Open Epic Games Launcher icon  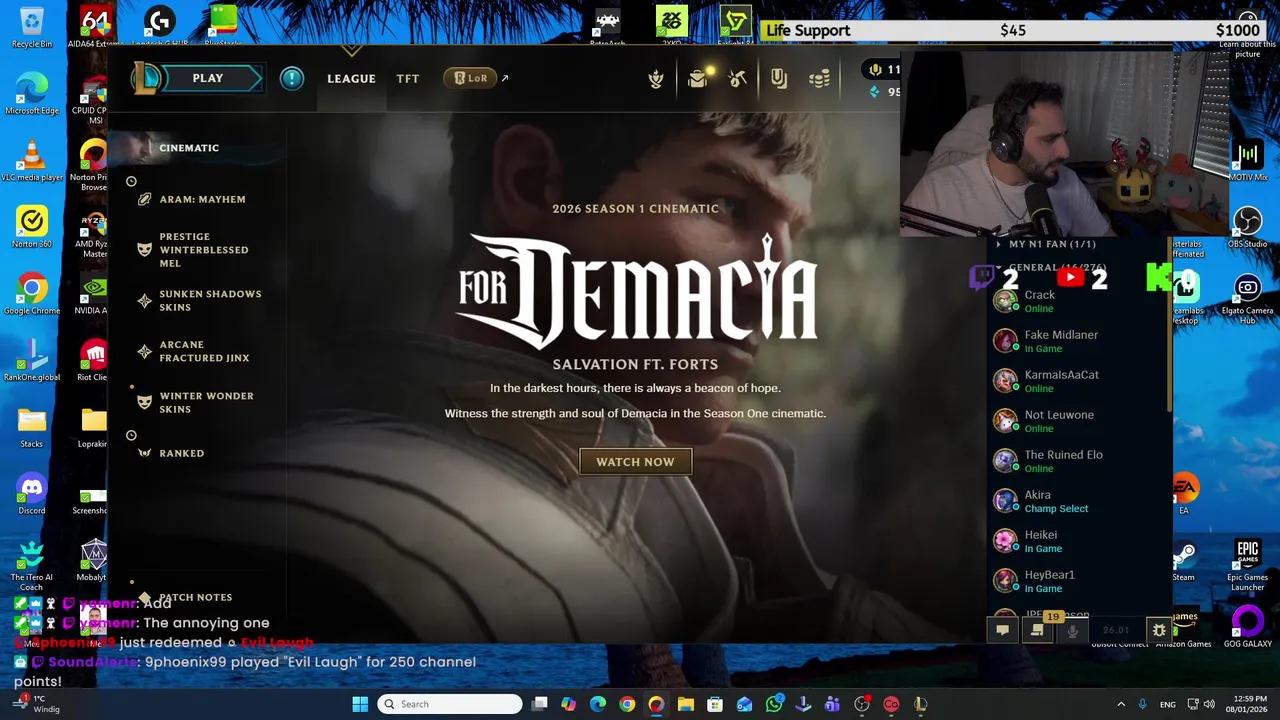(x=1247, y=565)
